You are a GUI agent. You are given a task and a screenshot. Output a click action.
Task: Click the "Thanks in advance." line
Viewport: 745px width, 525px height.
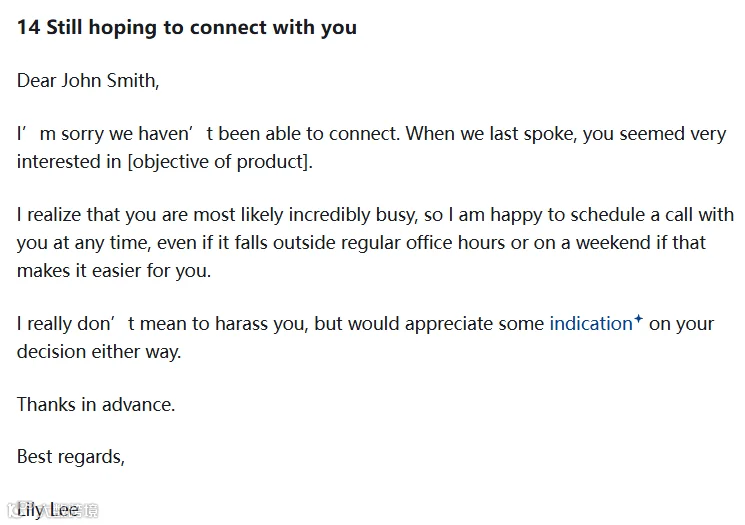point(96,405)
